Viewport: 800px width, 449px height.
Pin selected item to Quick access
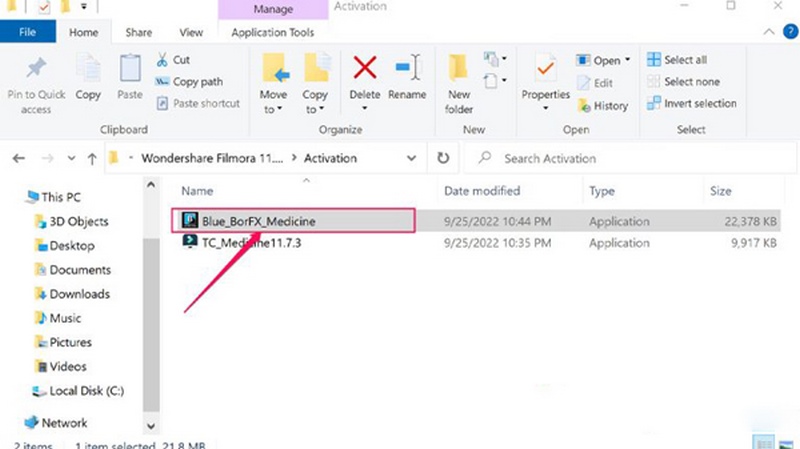click(36, 85)
